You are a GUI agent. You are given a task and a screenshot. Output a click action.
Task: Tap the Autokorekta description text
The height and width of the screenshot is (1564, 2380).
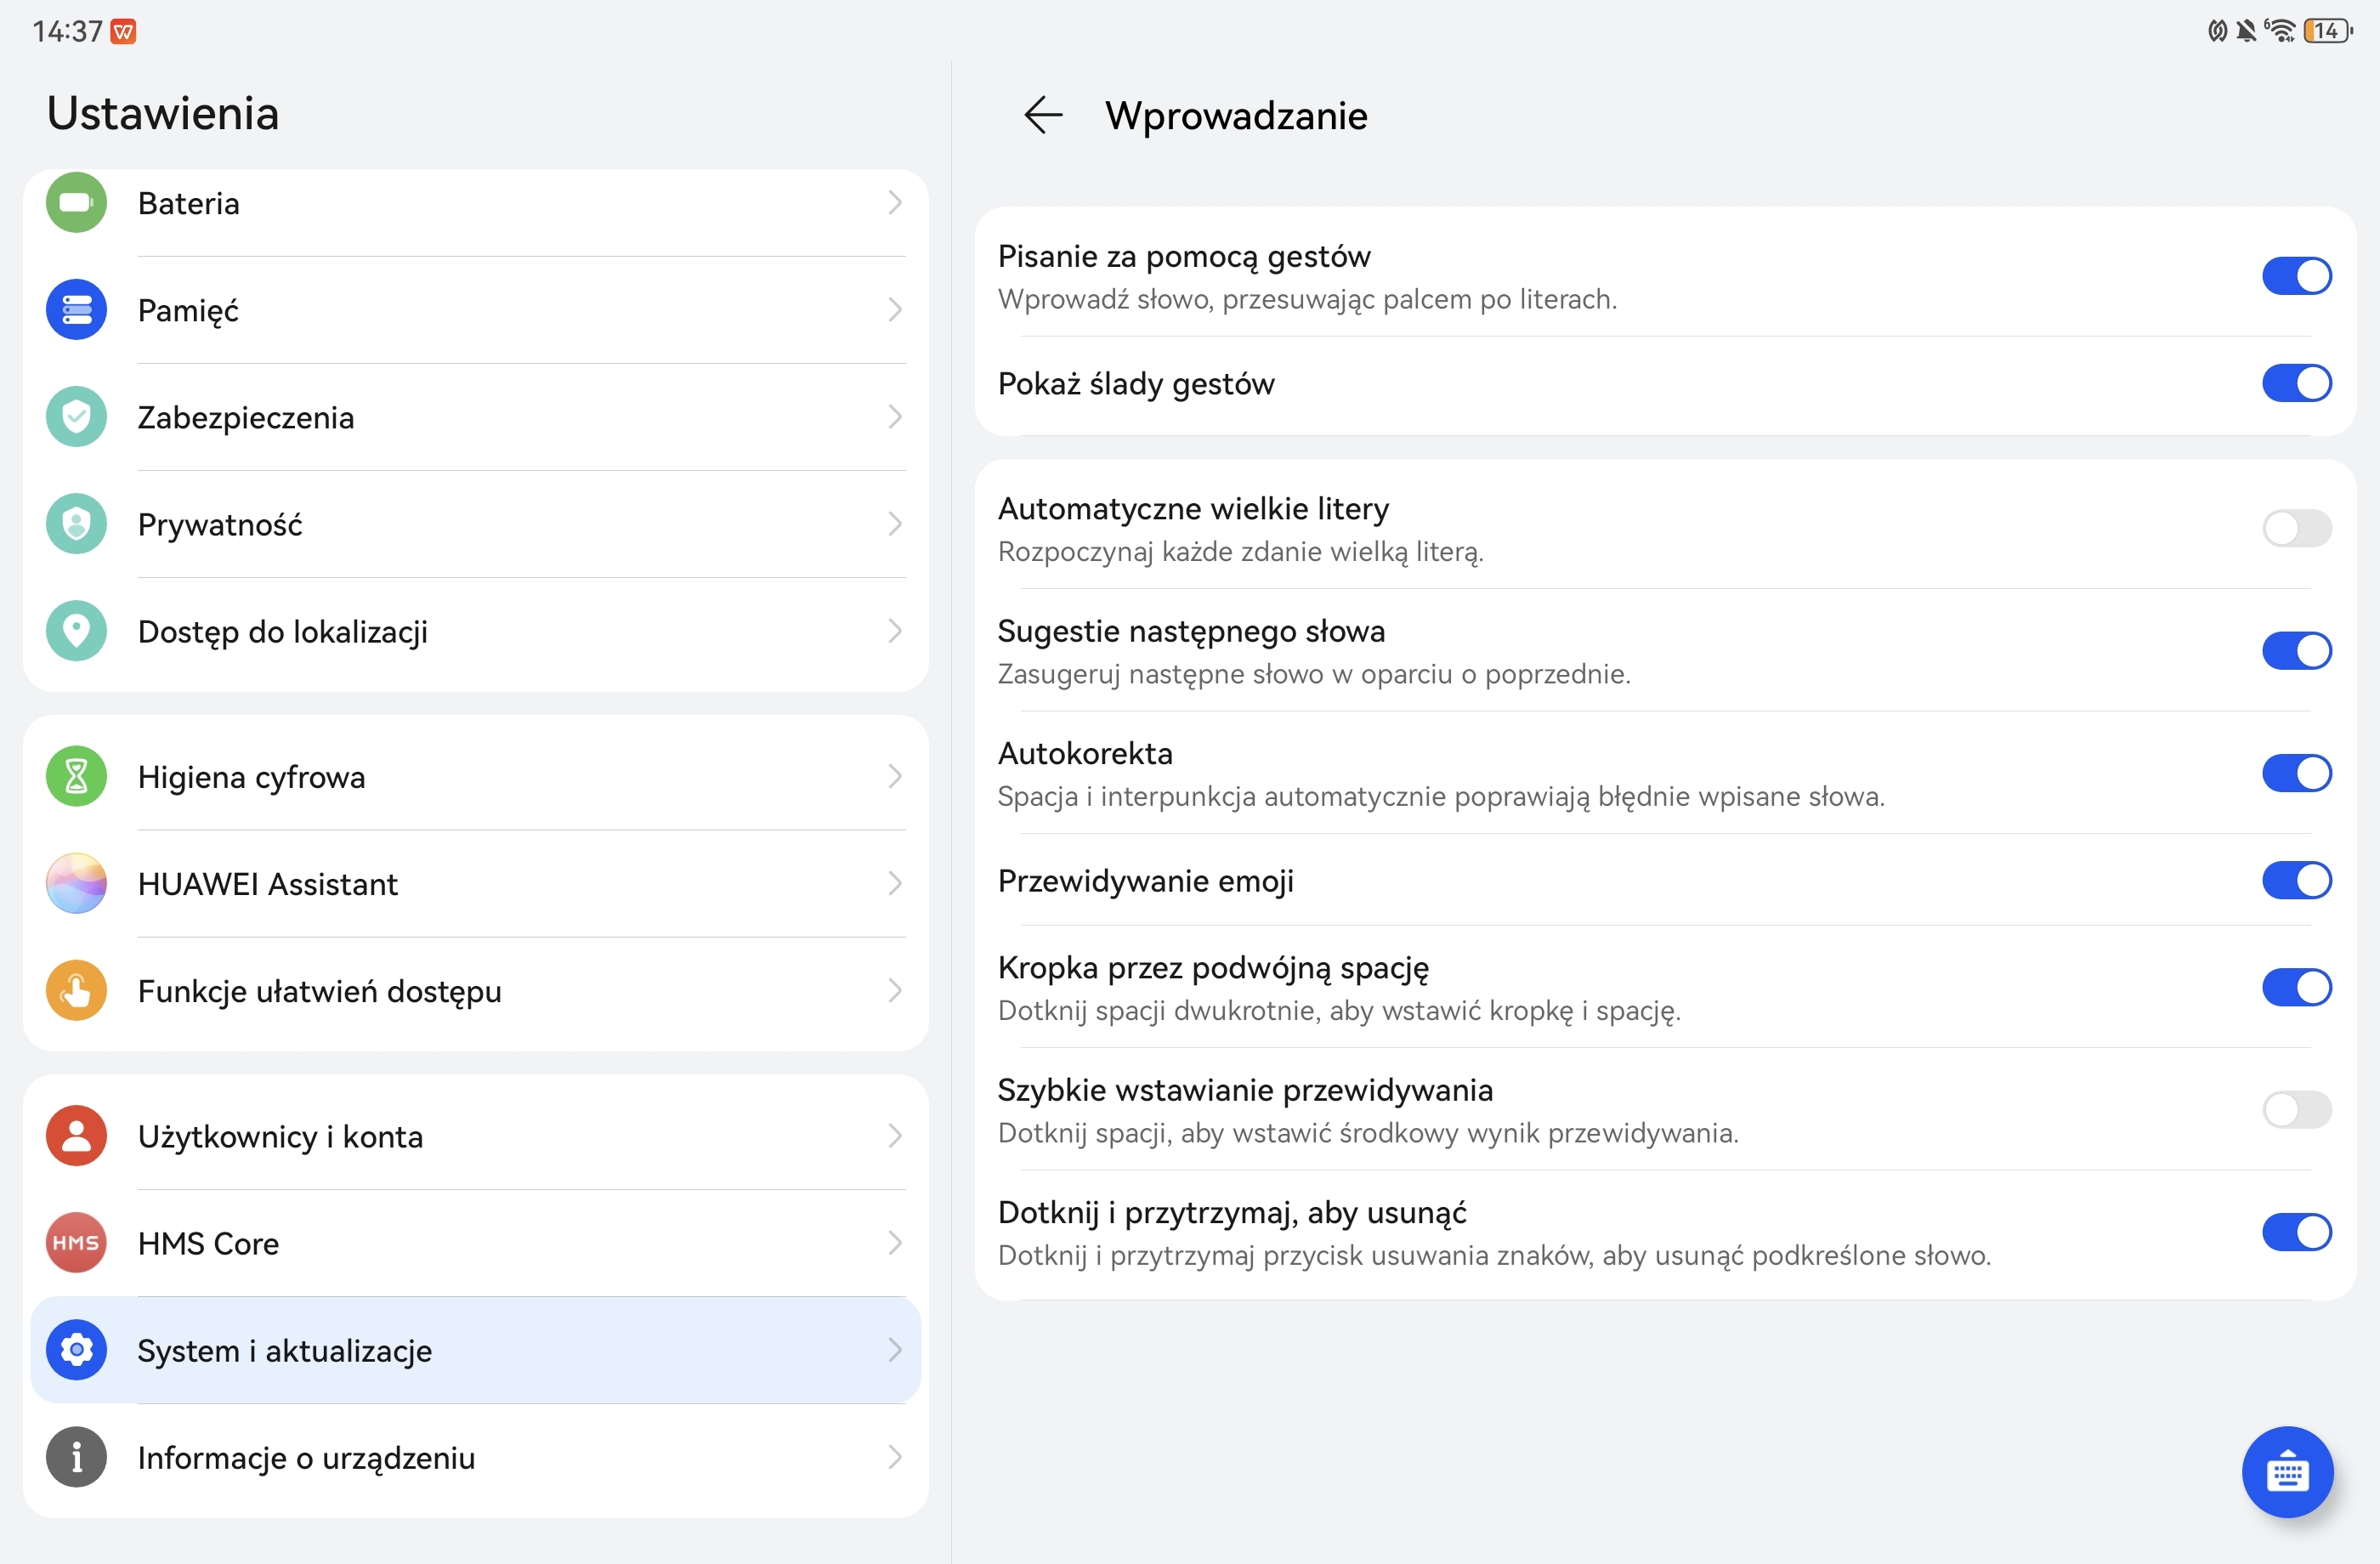point(1441,796)
